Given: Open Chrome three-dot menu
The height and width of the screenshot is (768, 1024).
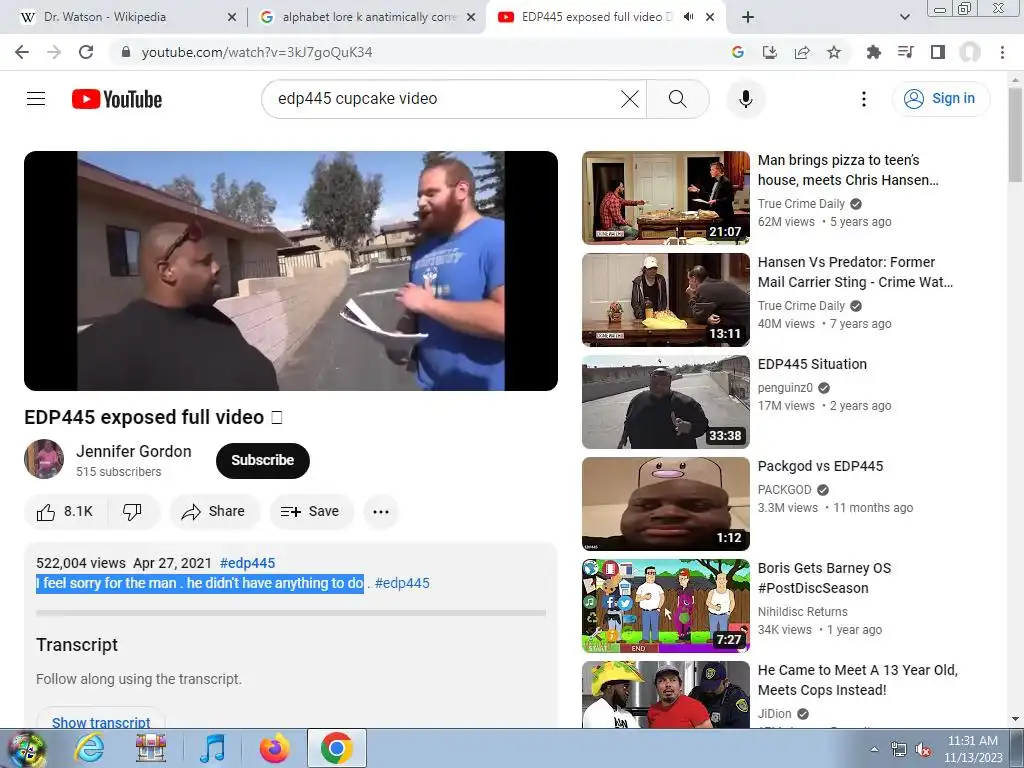Looking at the screenshot, I should [1002, 52].
